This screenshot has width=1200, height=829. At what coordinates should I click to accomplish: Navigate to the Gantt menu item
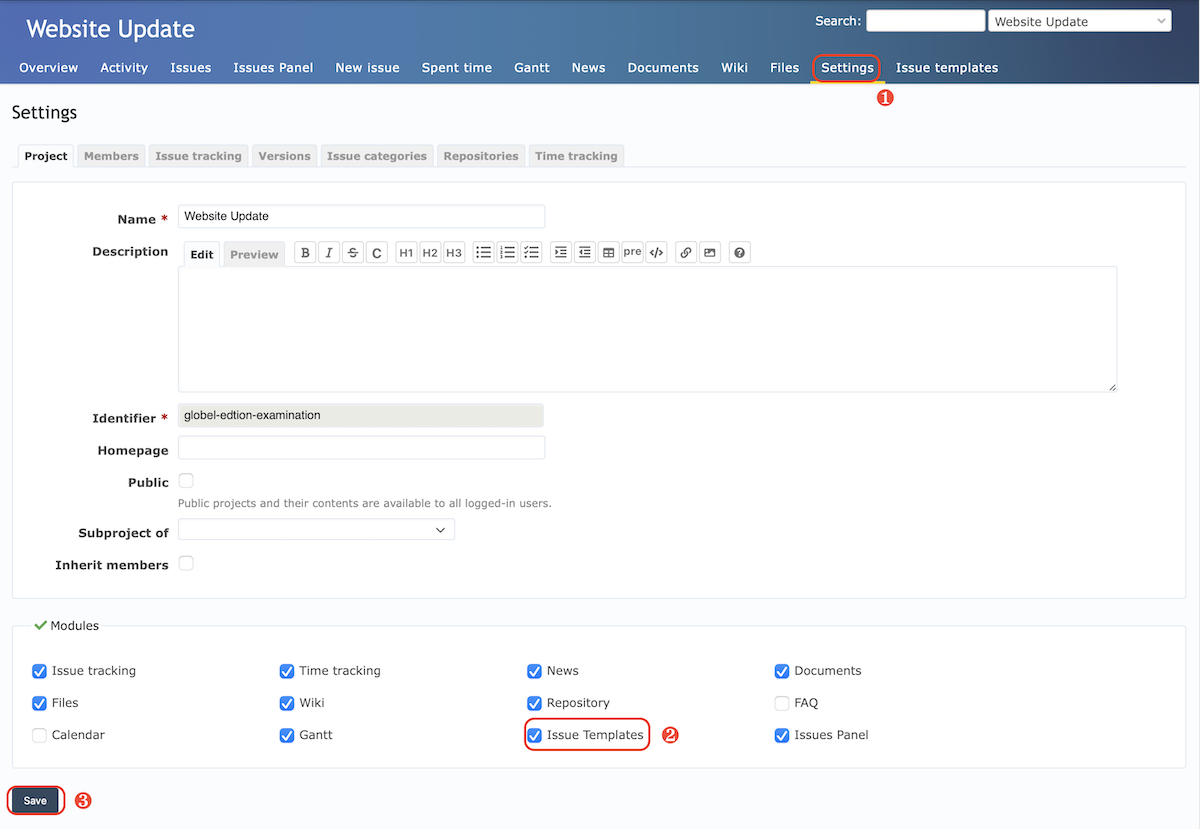click(x=531, y=67)
